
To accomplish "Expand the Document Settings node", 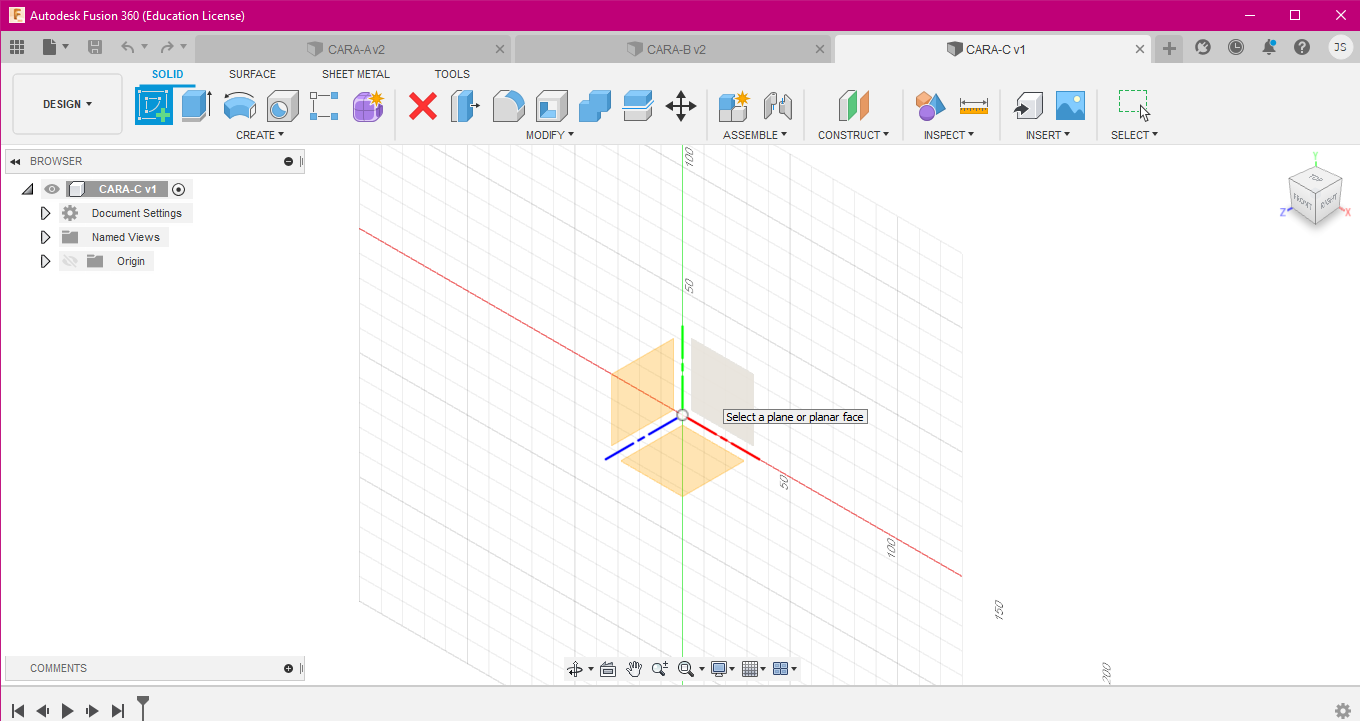I will coord(45,213).
